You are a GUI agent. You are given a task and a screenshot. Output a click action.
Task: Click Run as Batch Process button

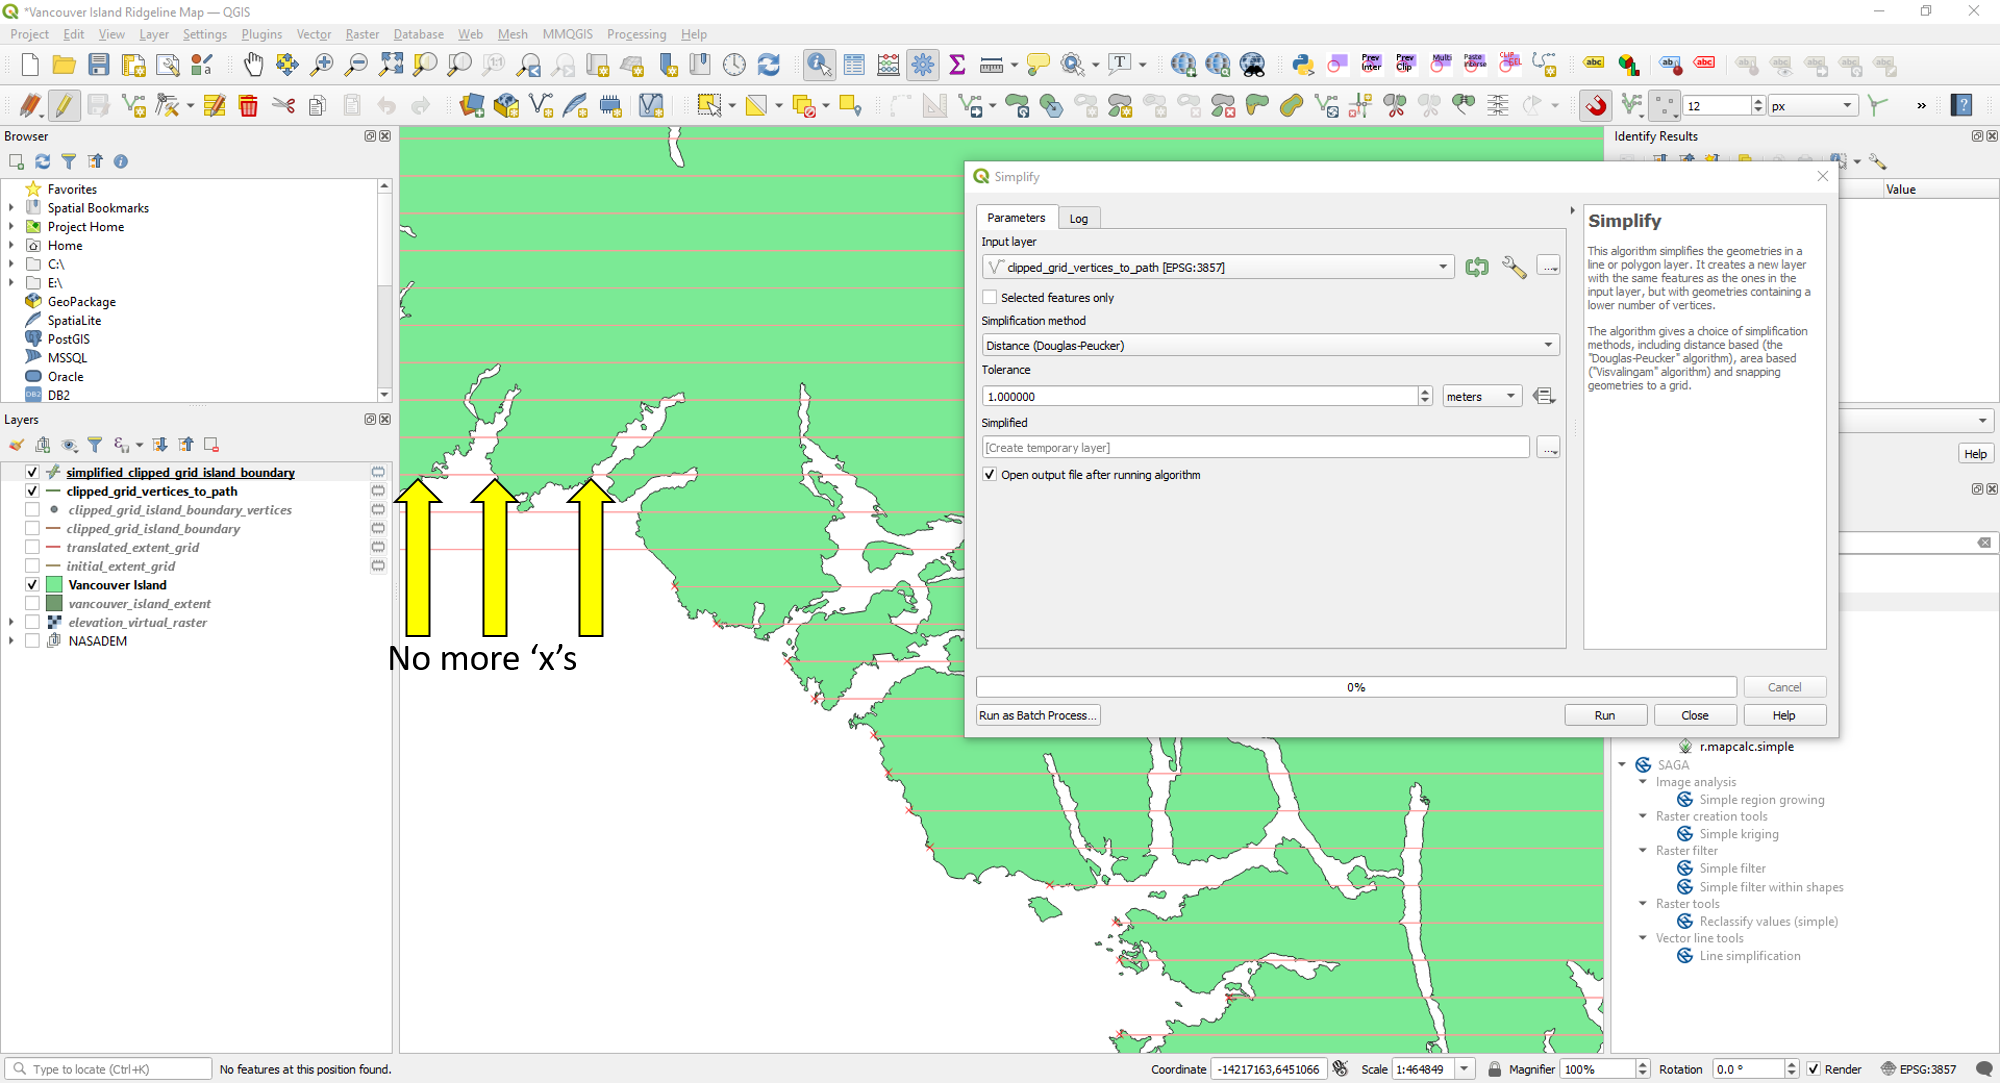click(1037, 715)
